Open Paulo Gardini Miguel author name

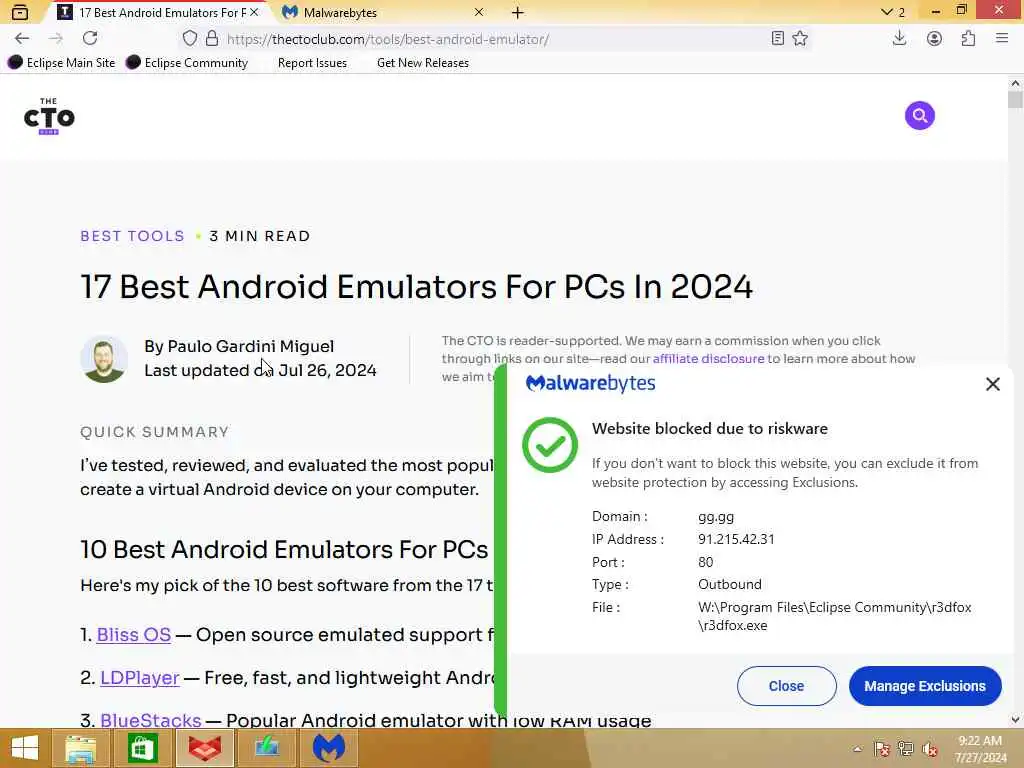251,346
